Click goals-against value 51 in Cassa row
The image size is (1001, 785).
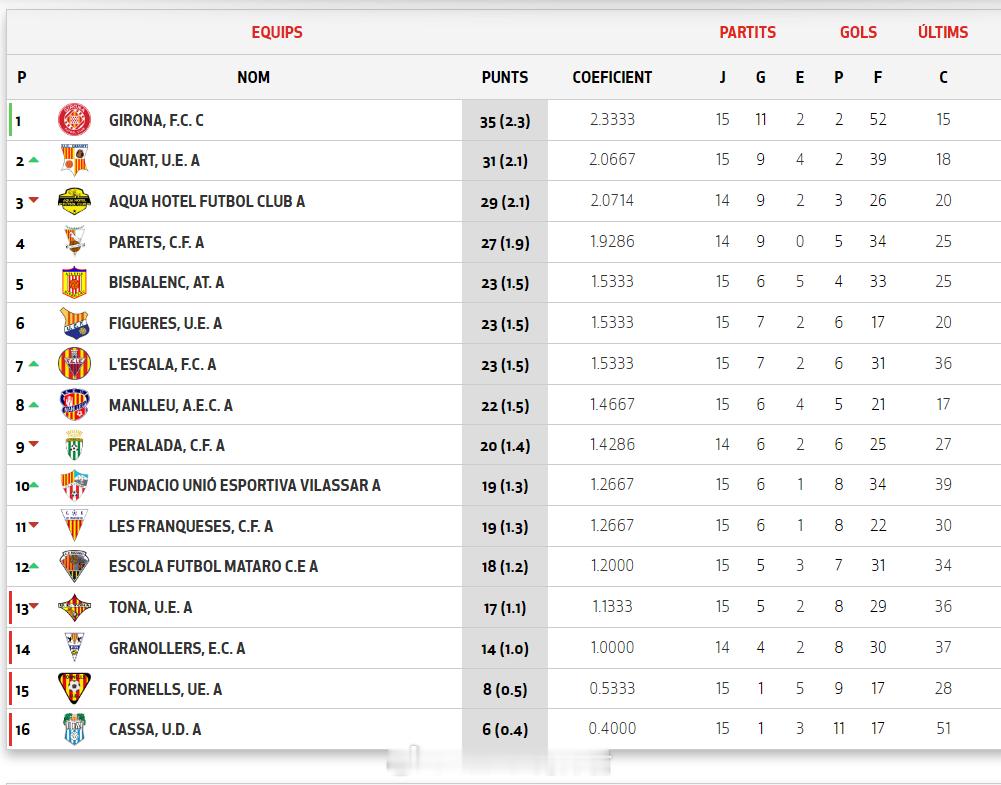[x=944, y=728]
